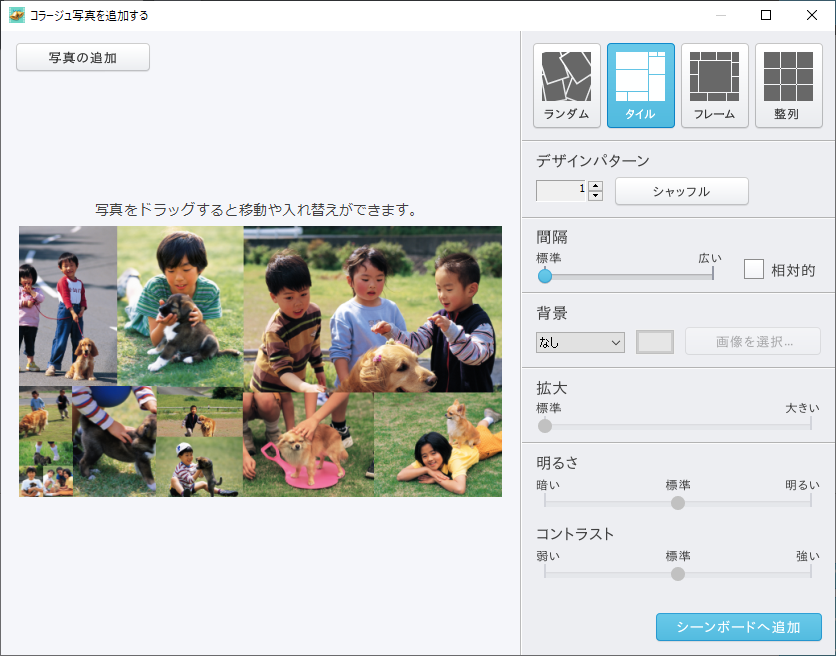Click the シャッフル button
This screenshot has height=656, width=836.
(x=681, y=191)
